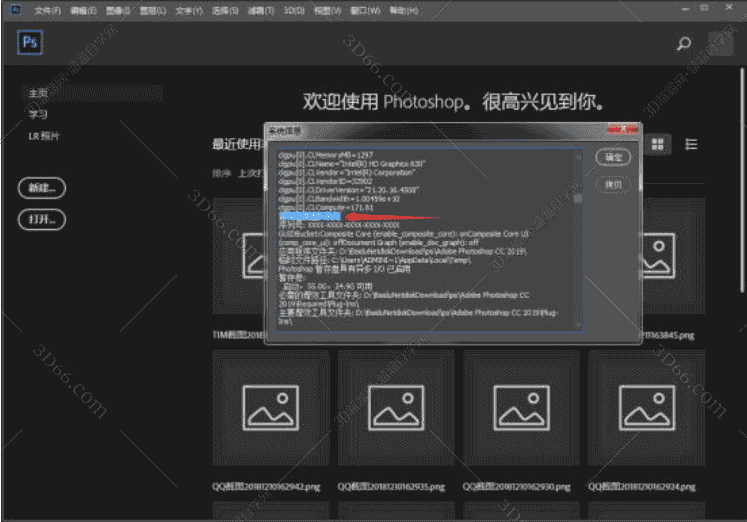Open the search magnifier icon
The width and height of the screenshot is (747, 522).
684,44
